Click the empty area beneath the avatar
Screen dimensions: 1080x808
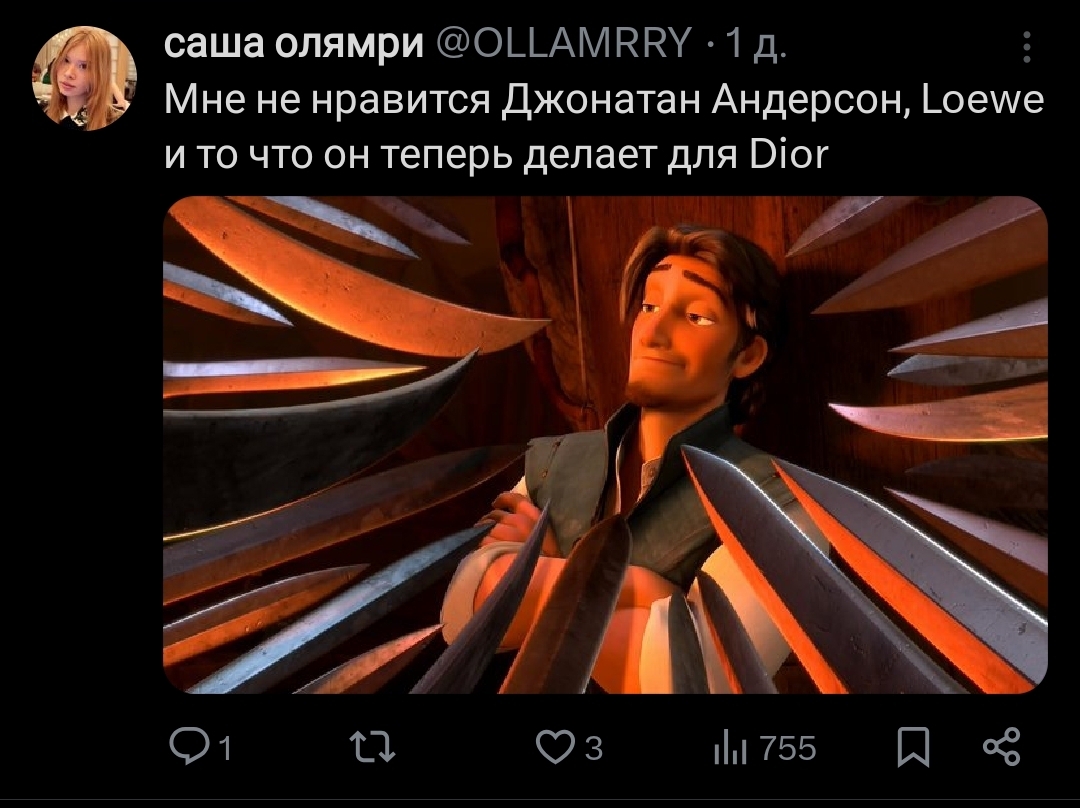[85, 413]
